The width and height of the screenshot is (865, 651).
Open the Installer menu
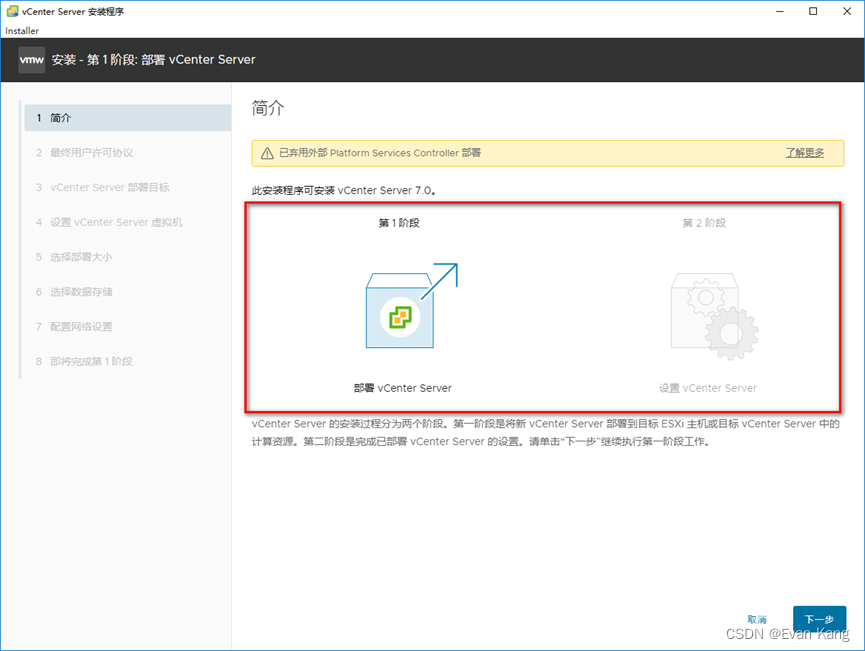(22, 31)
